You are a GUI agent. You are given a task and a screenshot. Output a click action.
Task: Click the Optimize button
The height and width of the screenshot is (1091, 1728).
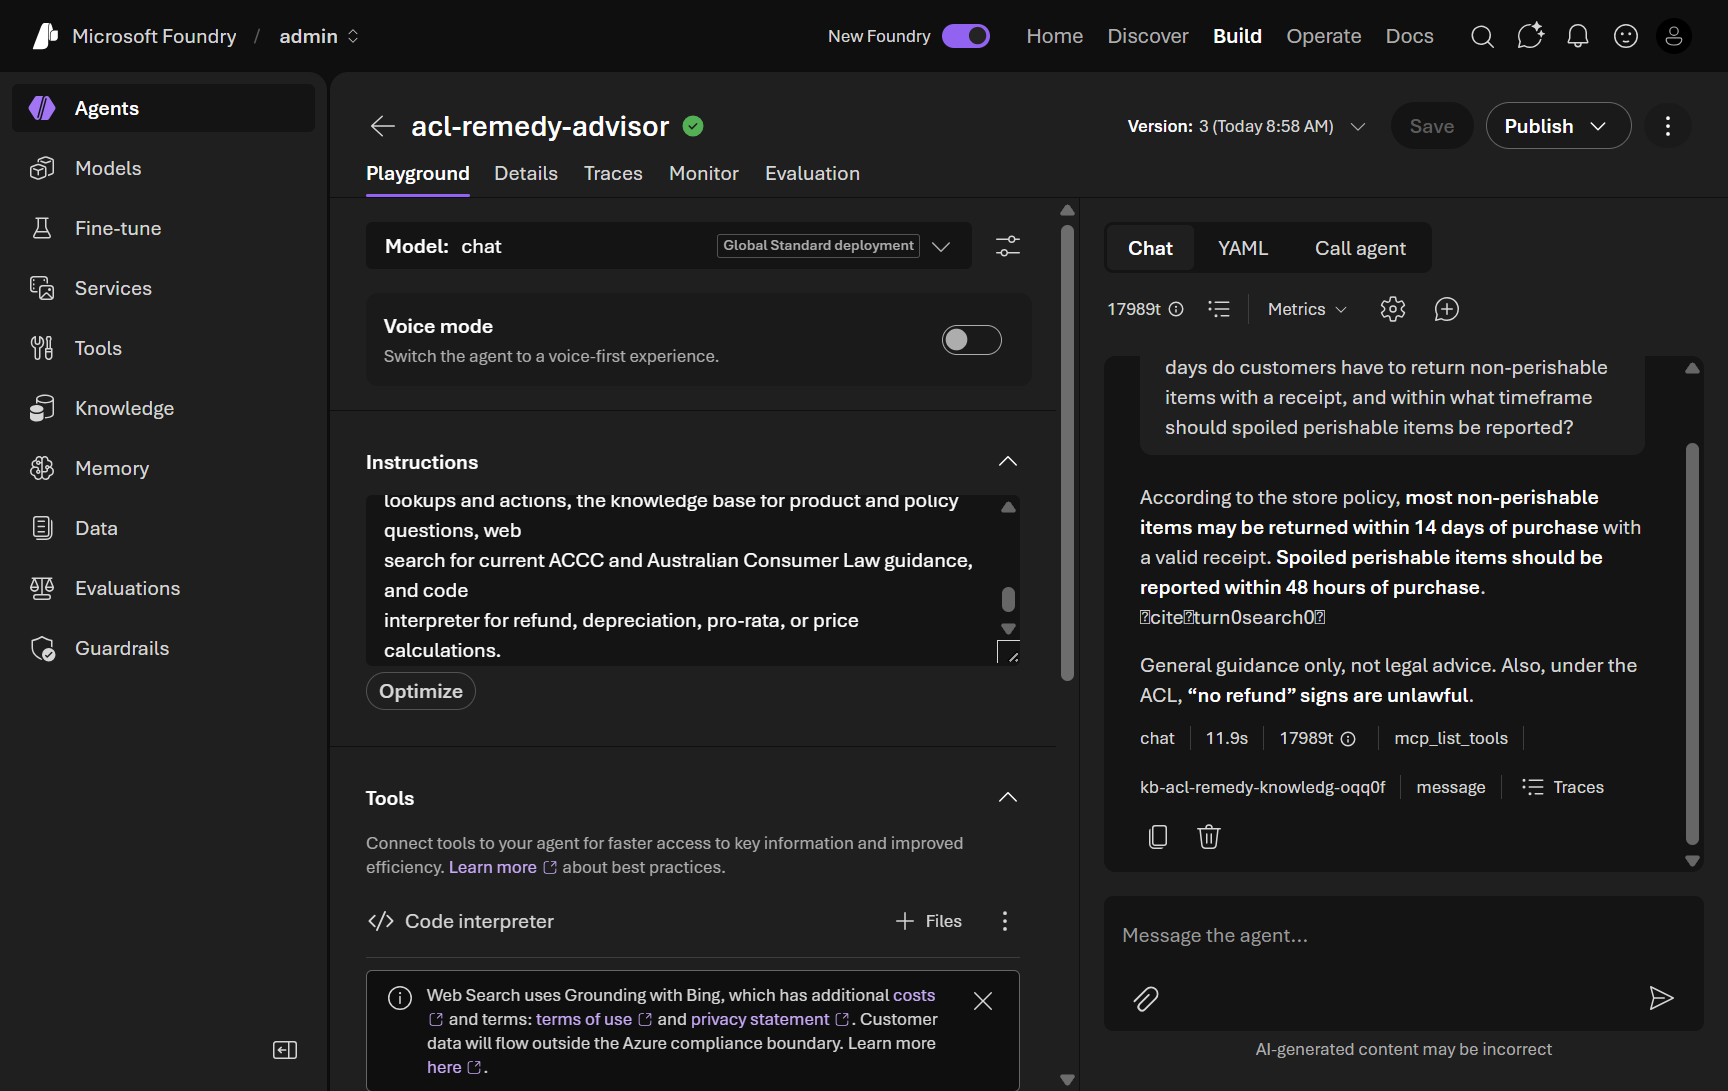(421, 691)
